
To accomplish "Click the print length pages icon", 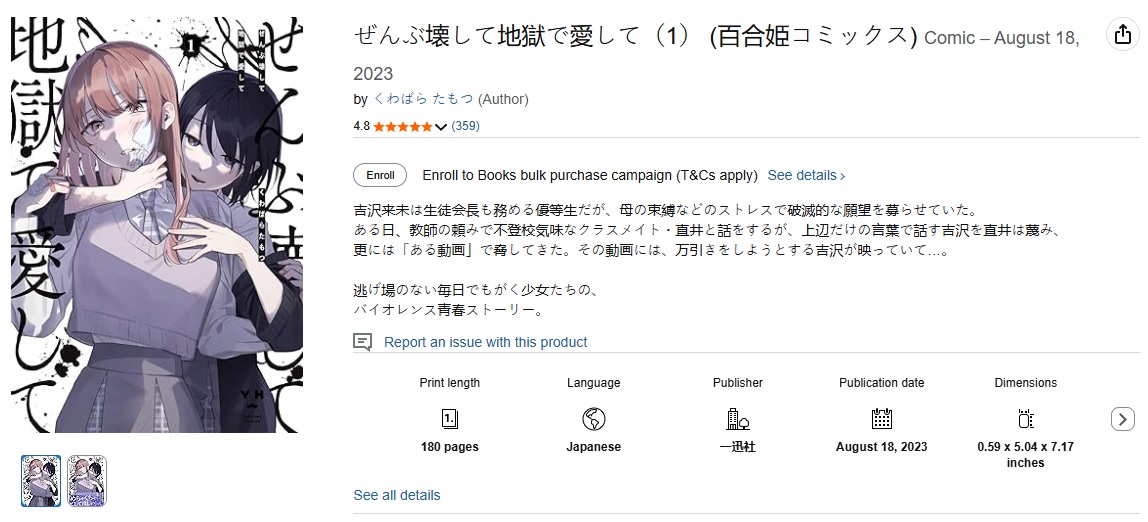I will click(x=450, y=418).
